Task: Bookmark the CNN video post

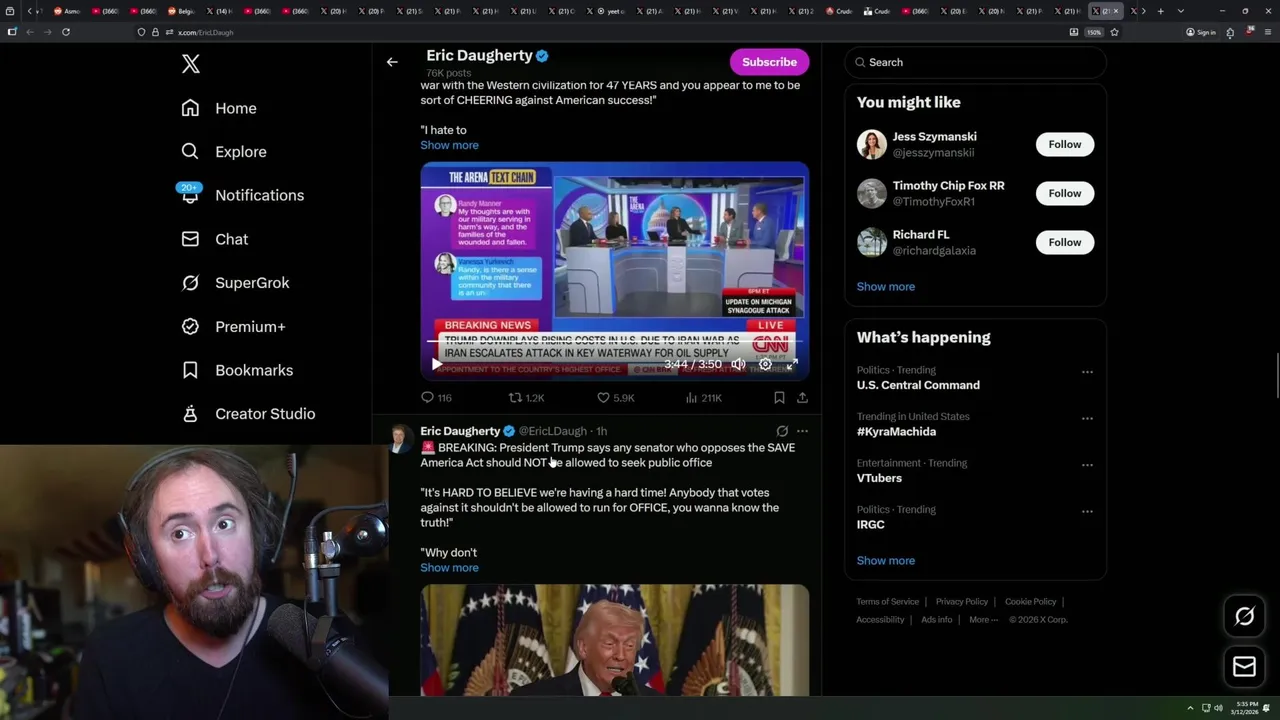Action: coord(779,398)
